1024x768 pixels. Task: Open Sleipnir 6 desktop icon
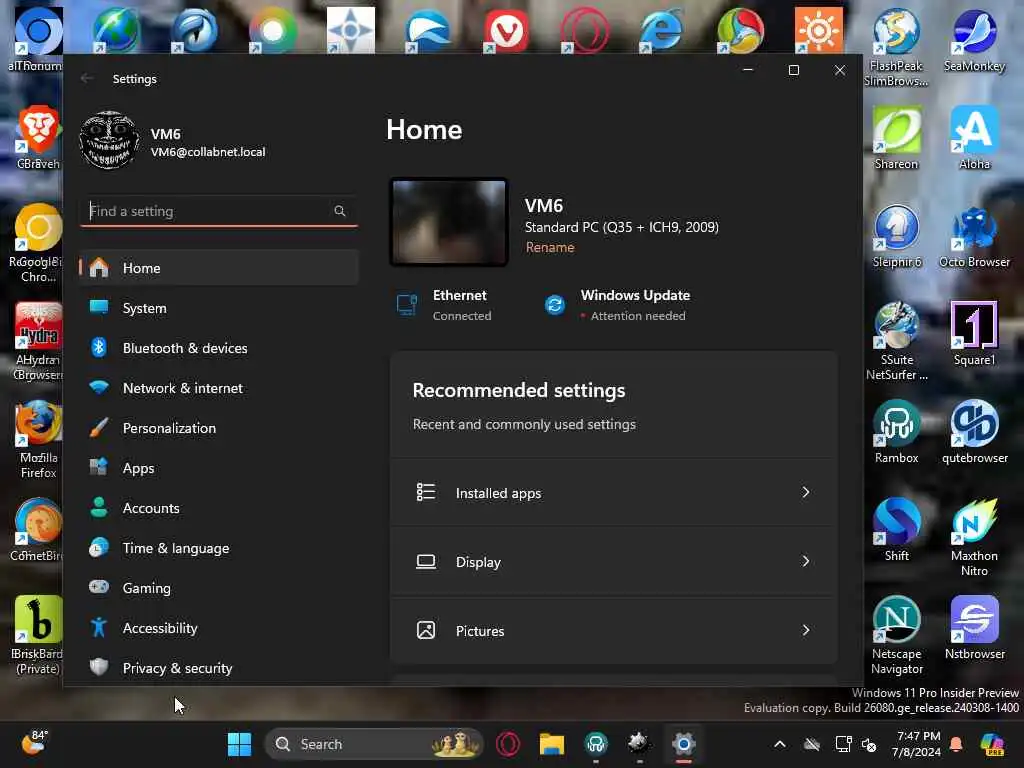pos(896,236)
